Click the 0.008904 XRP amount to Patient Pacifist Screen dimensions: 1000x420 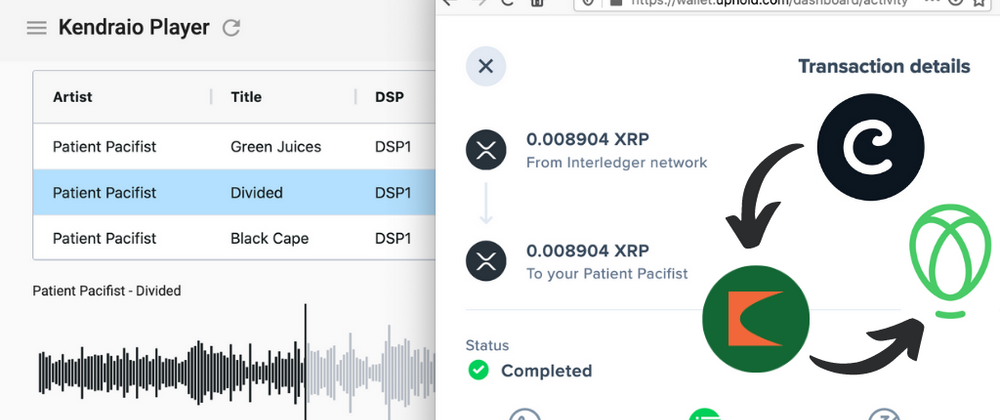point(587,250)
